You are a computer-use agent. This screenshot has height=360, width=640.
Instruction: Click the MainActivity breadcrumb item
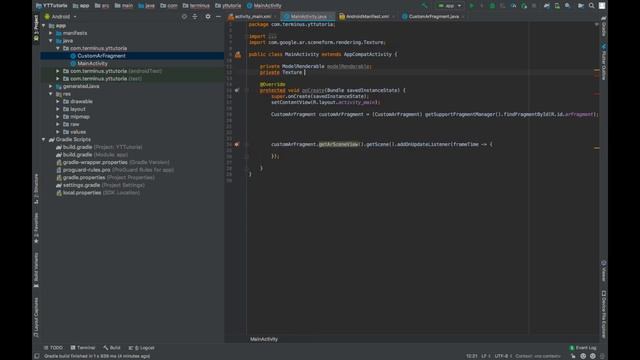click(x=264, y=6)
